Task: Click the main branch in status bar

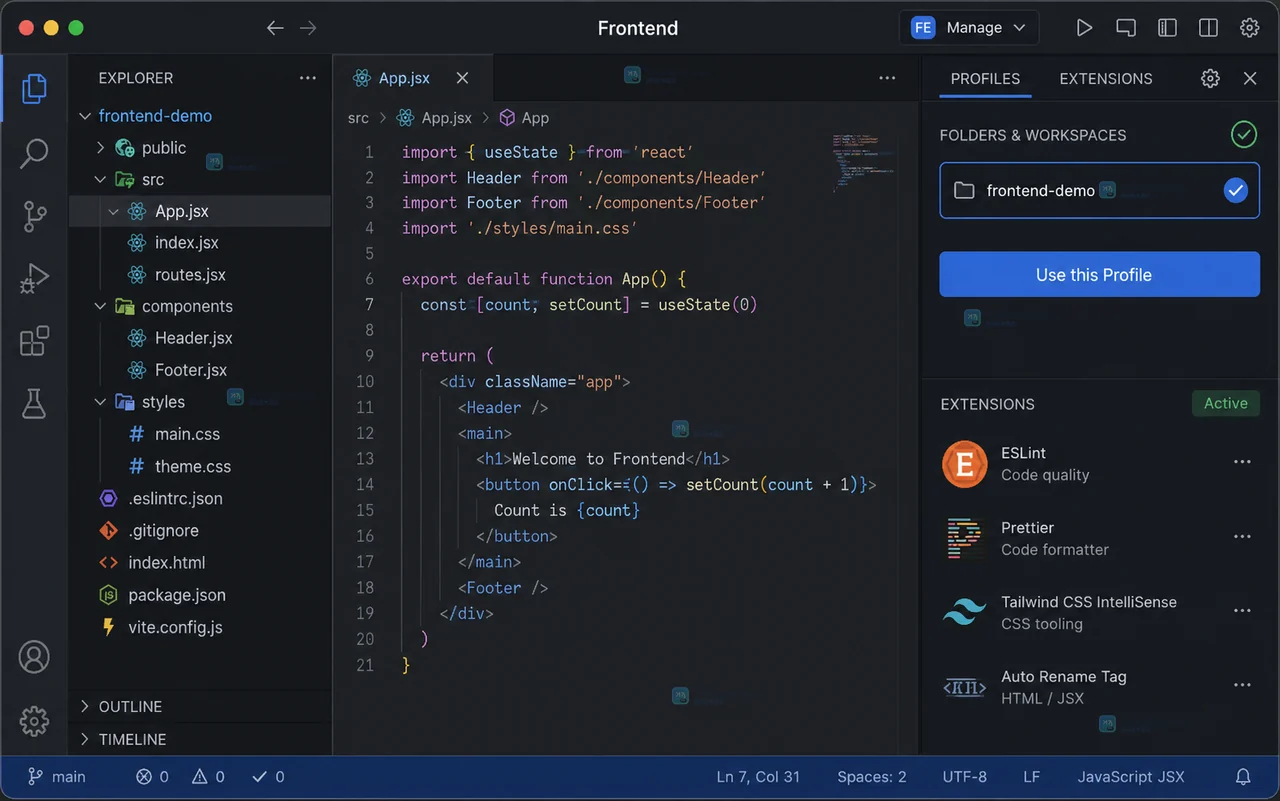Action: [56, 777]
